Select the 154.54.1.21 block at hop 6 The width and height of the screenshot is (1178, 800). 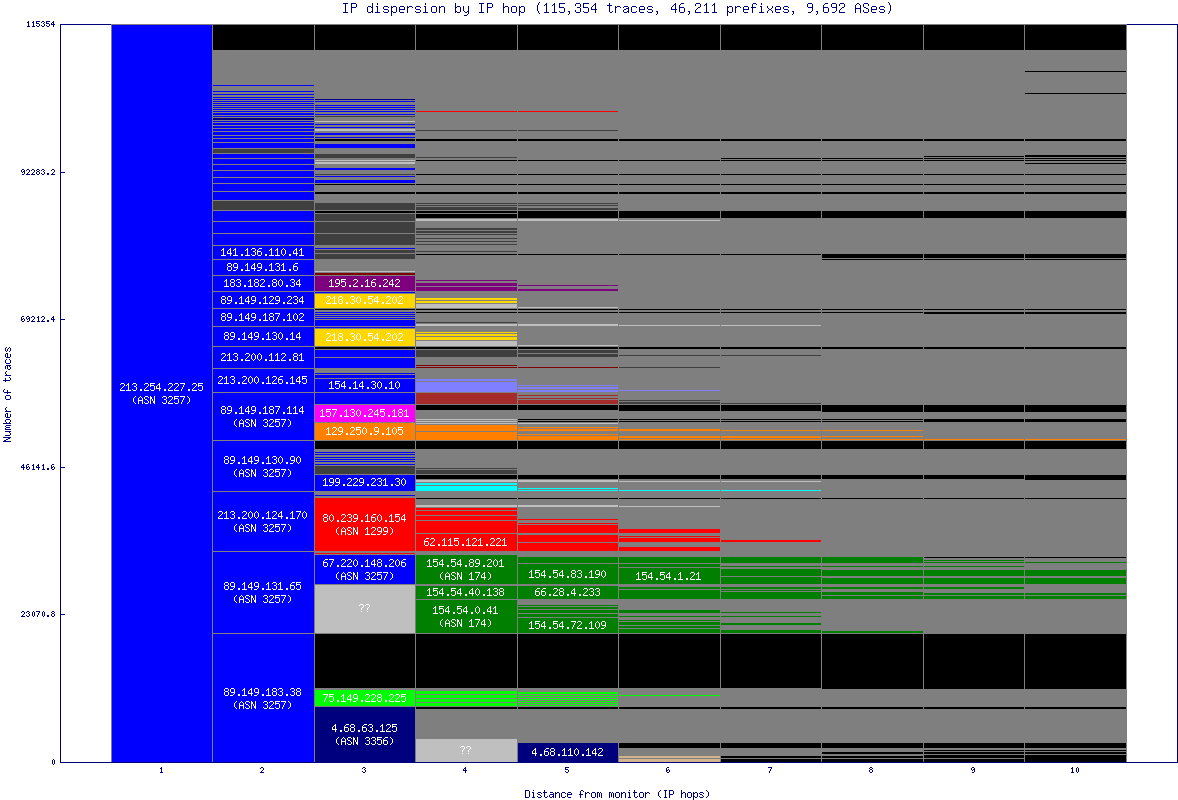667,576
